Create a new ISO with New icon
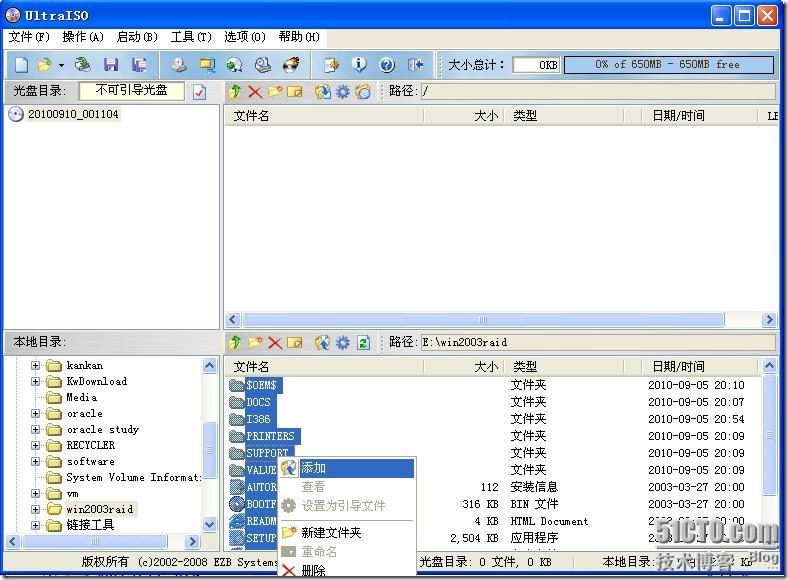This screenshot has height=580, width=788. tap(21, 65)
